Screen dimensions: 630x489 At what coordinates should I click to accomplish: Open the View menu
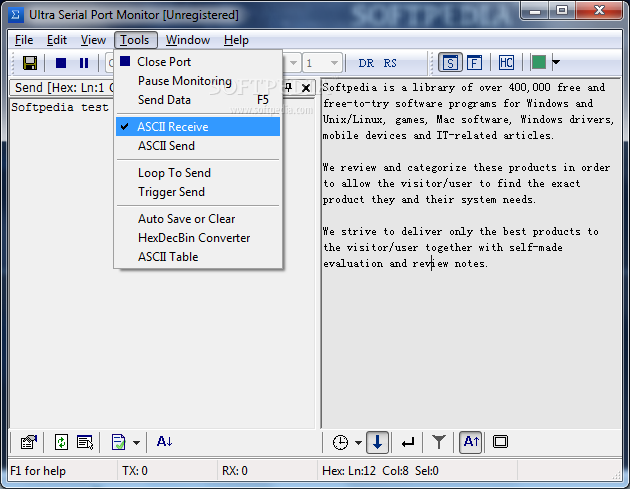point(93,40)
